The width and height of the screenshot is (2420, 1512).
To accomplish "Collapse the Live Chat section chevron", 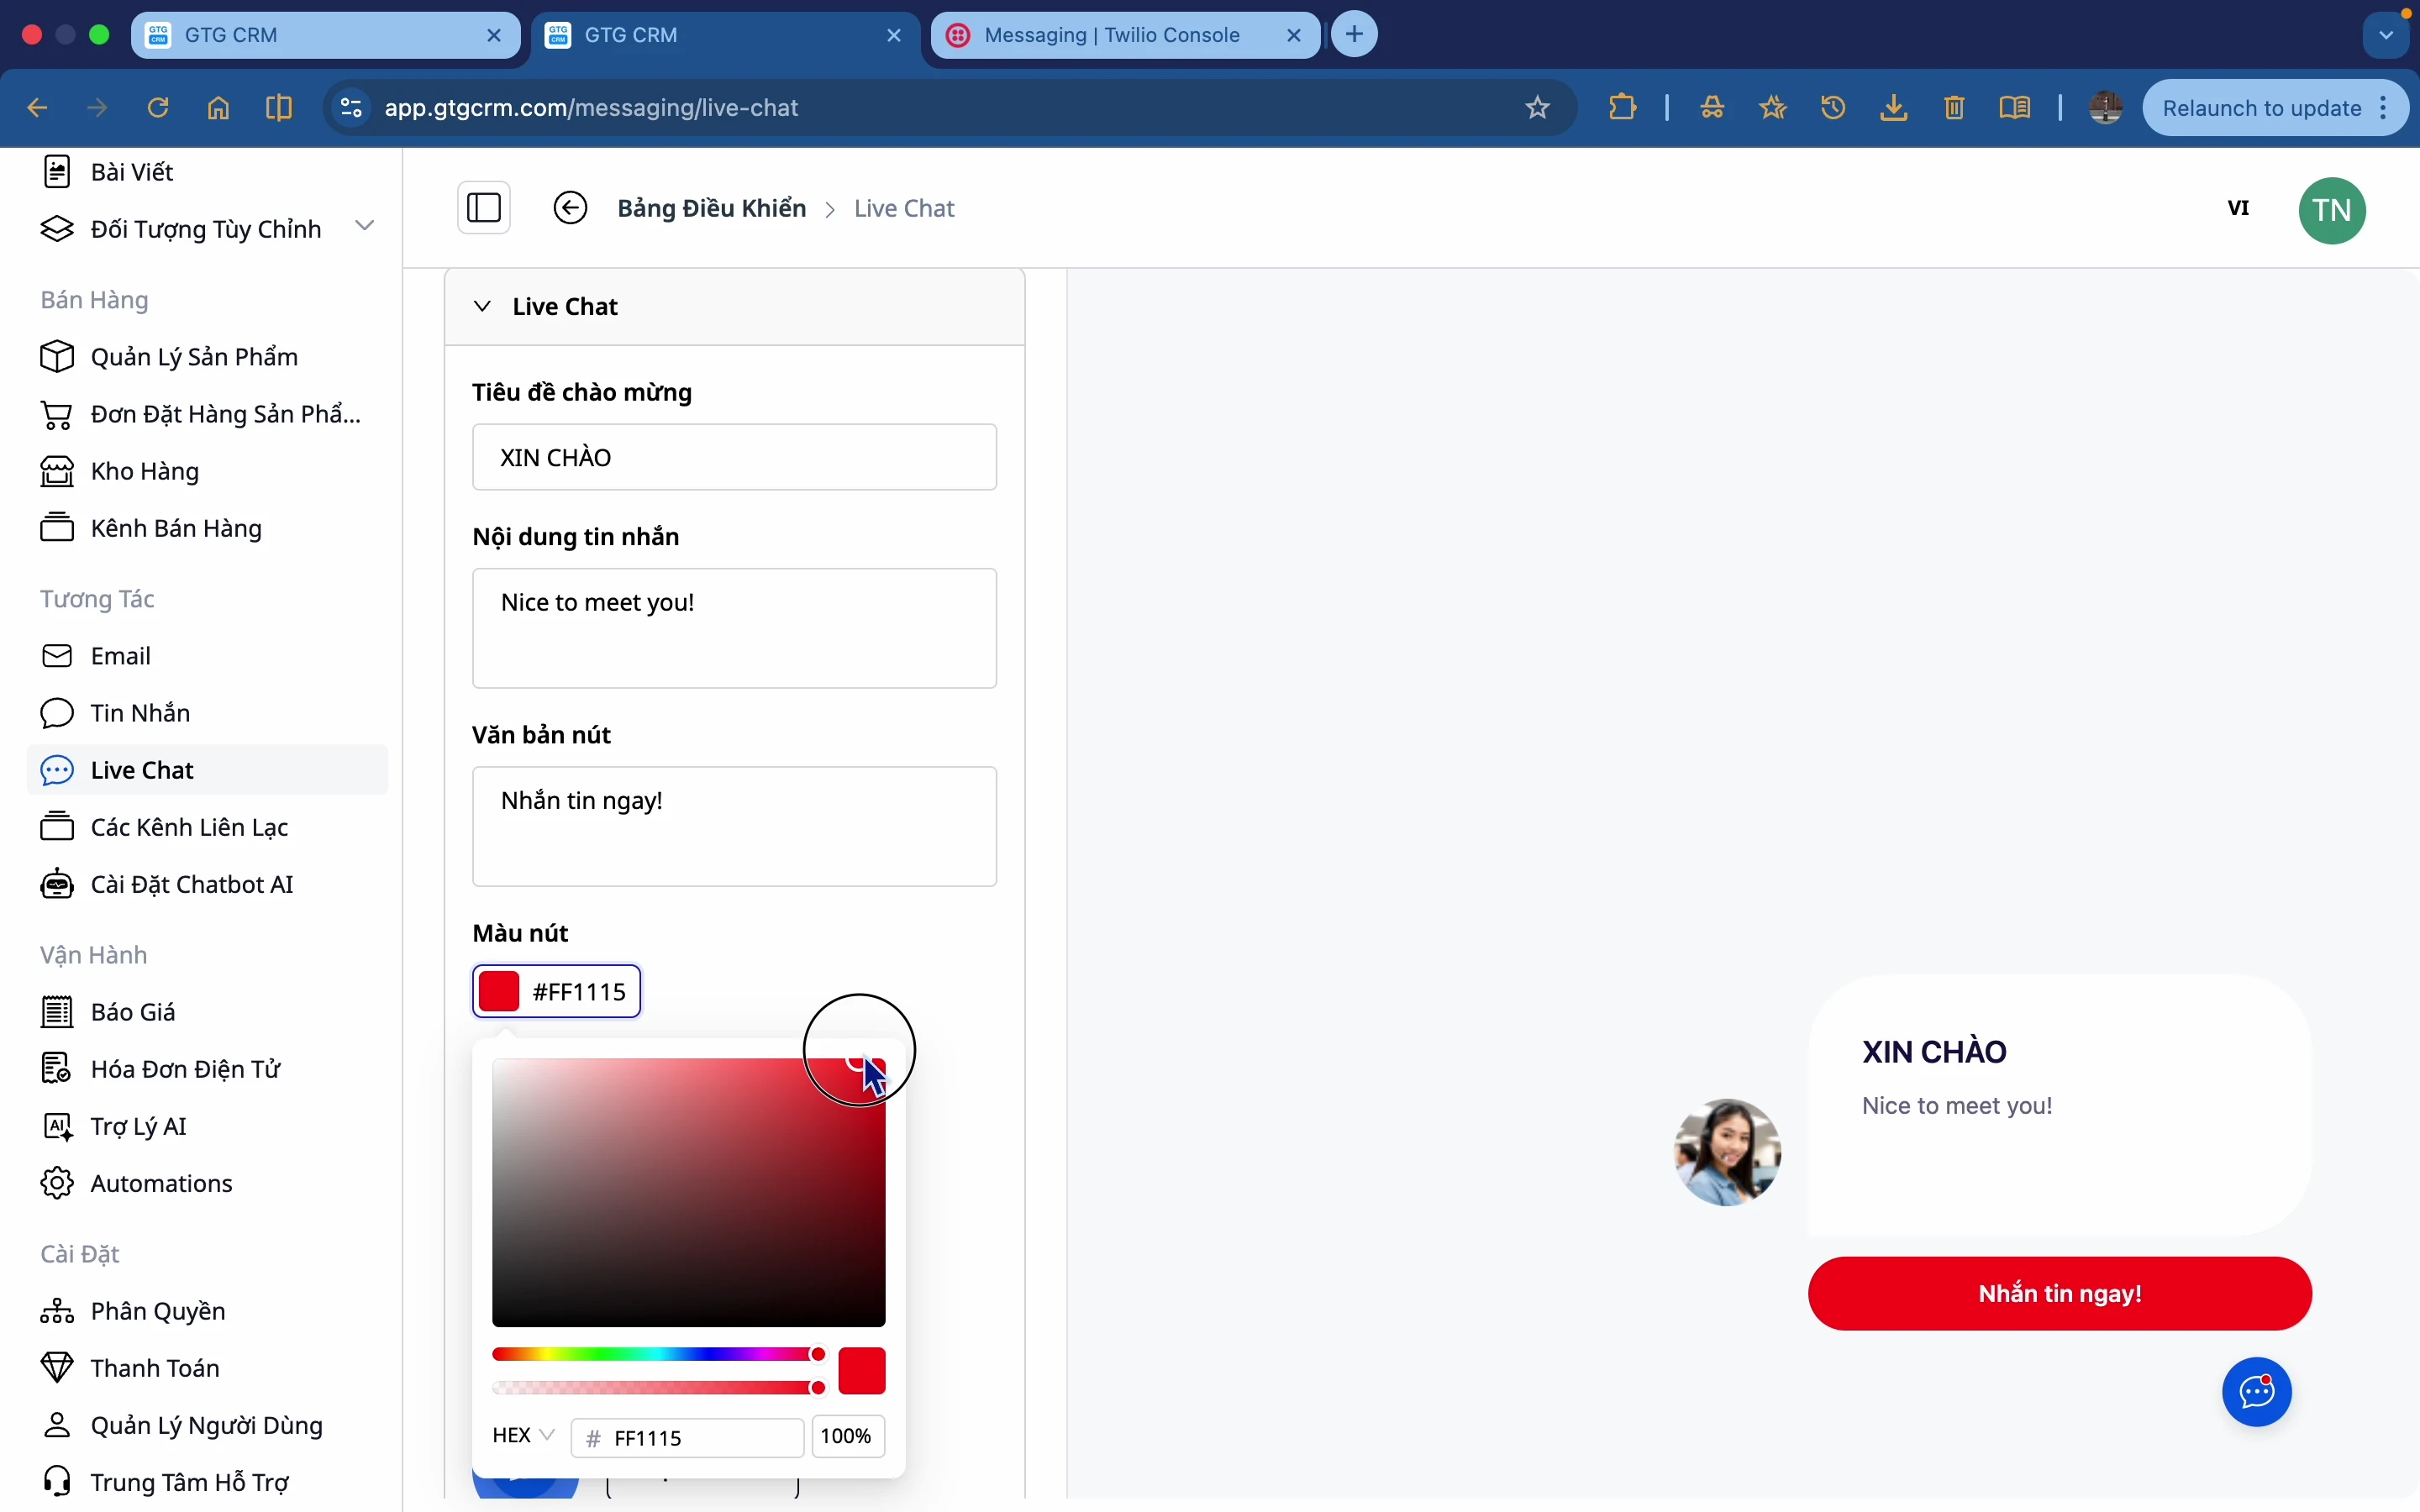I will click(x=483, y=306).
